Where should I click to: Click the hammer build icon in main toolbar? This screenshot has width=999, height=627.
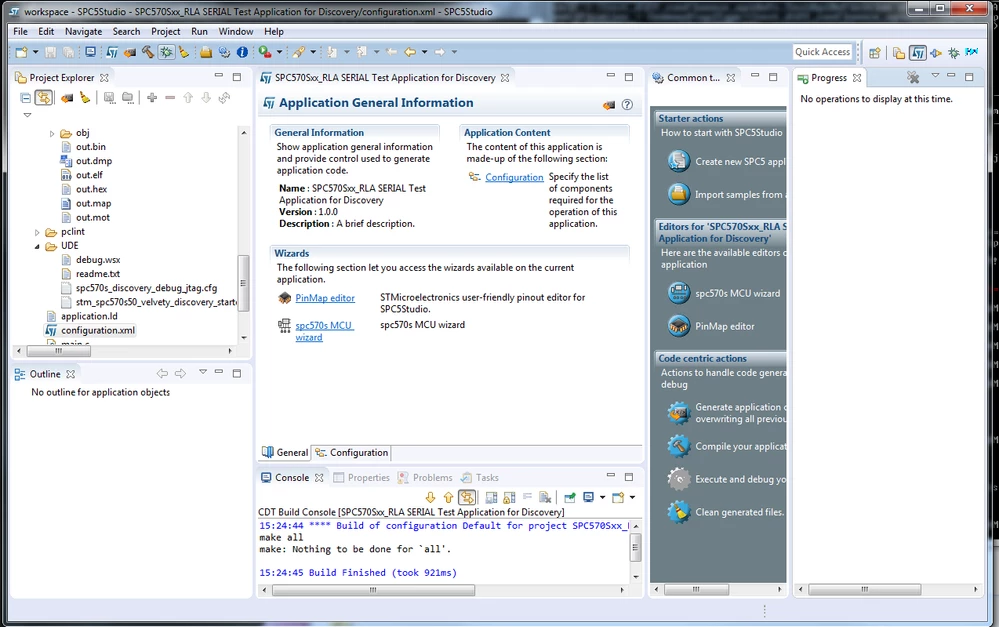tap(148, 52)
